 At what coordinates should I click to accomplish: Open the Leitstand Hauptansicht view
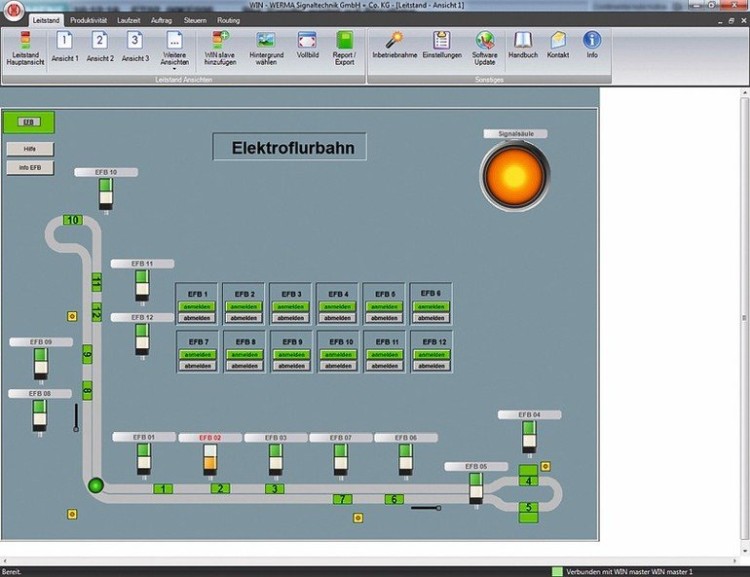[x=25, y=47]
